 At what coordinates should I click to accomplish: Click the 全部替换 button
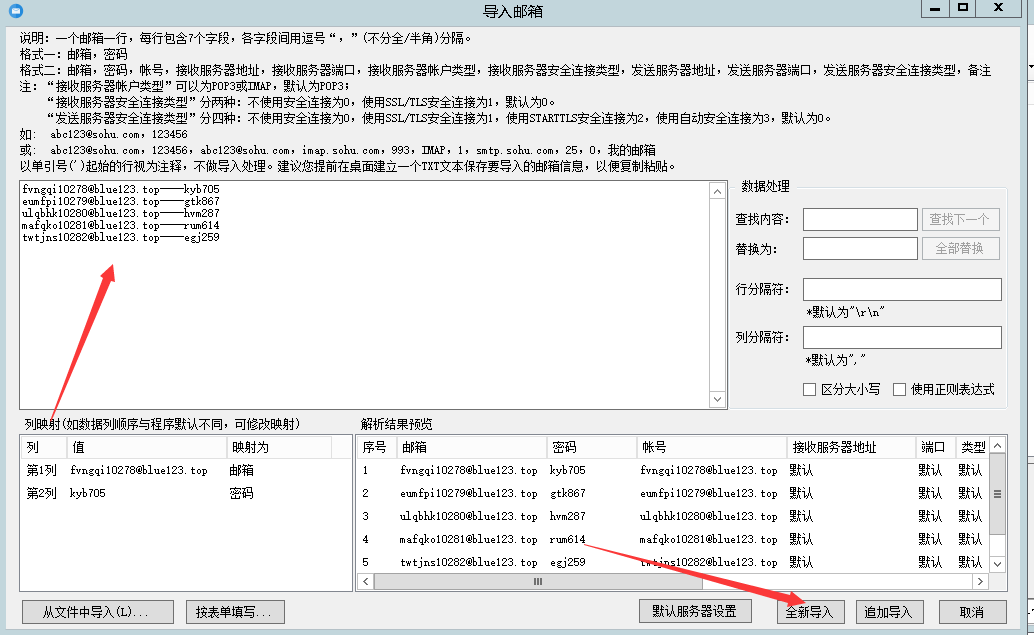[960, 249]
